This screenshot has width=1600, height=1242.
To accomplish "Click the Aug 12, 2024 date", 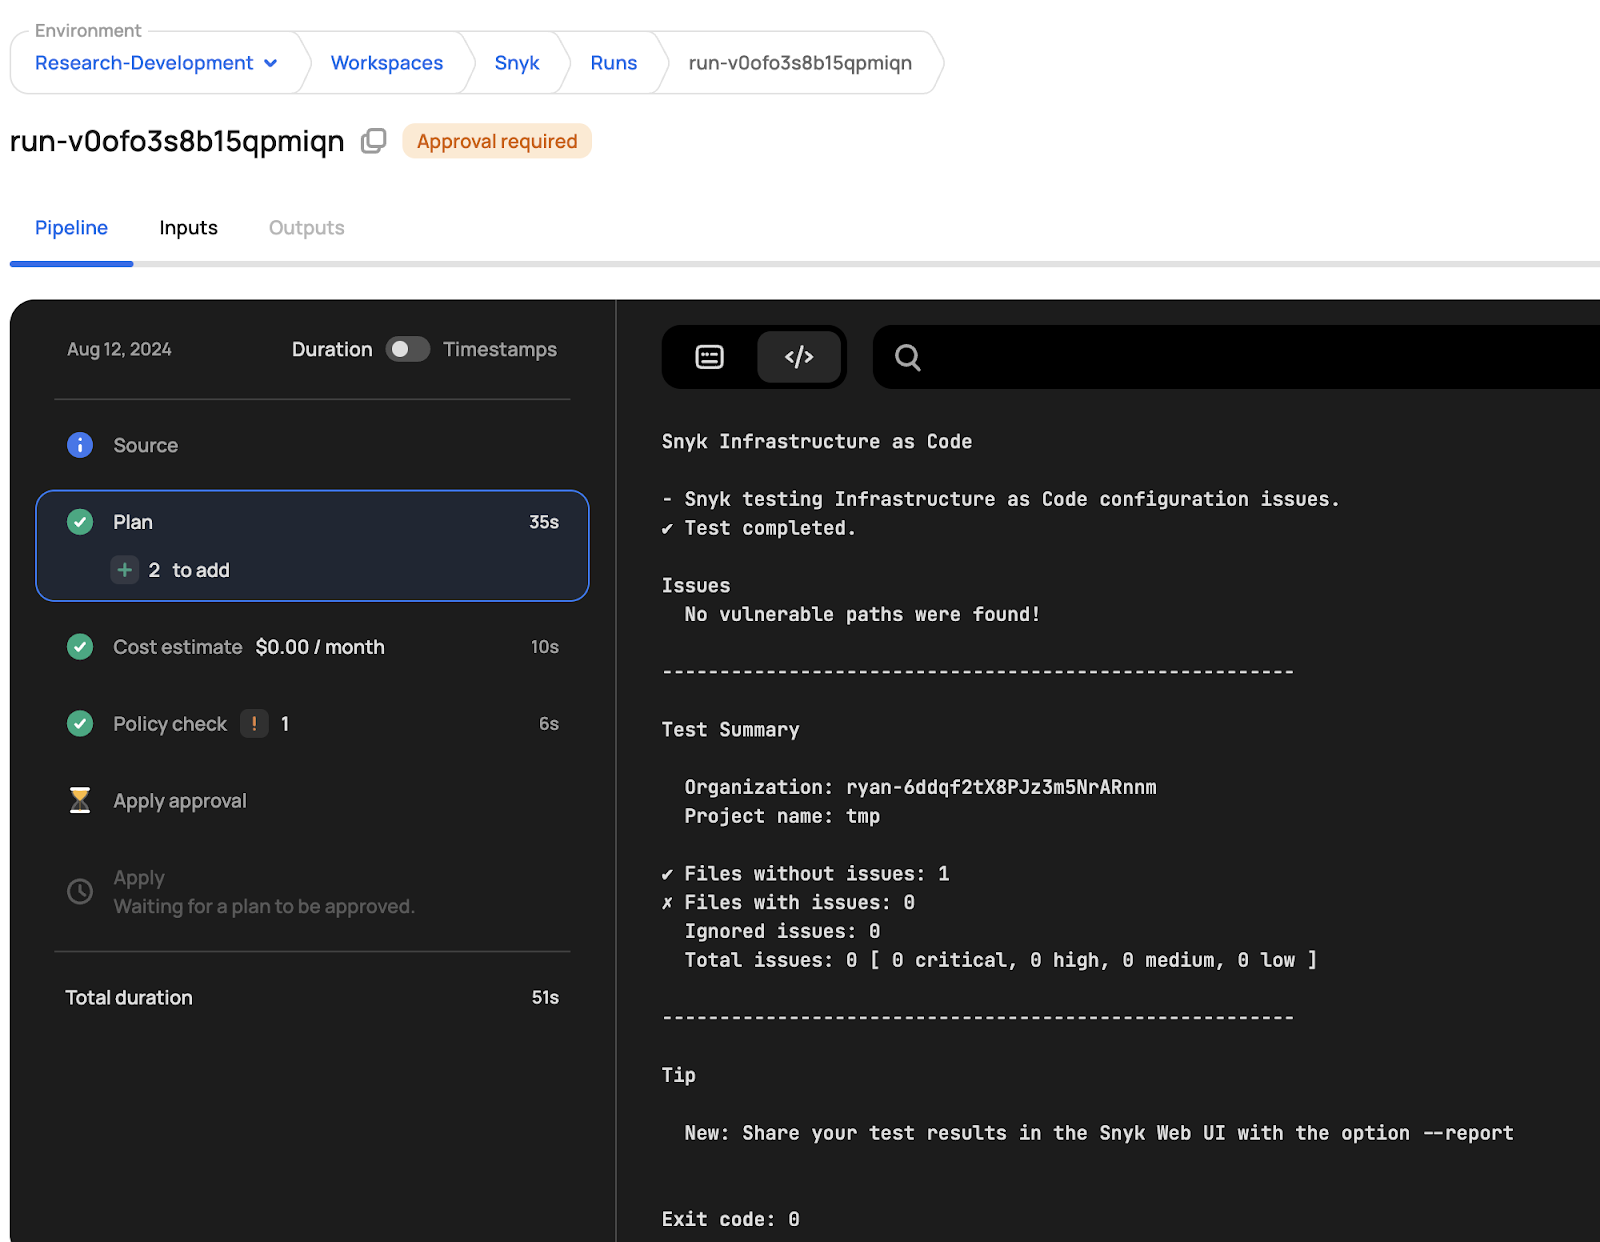I will click(x=119, y=349).
